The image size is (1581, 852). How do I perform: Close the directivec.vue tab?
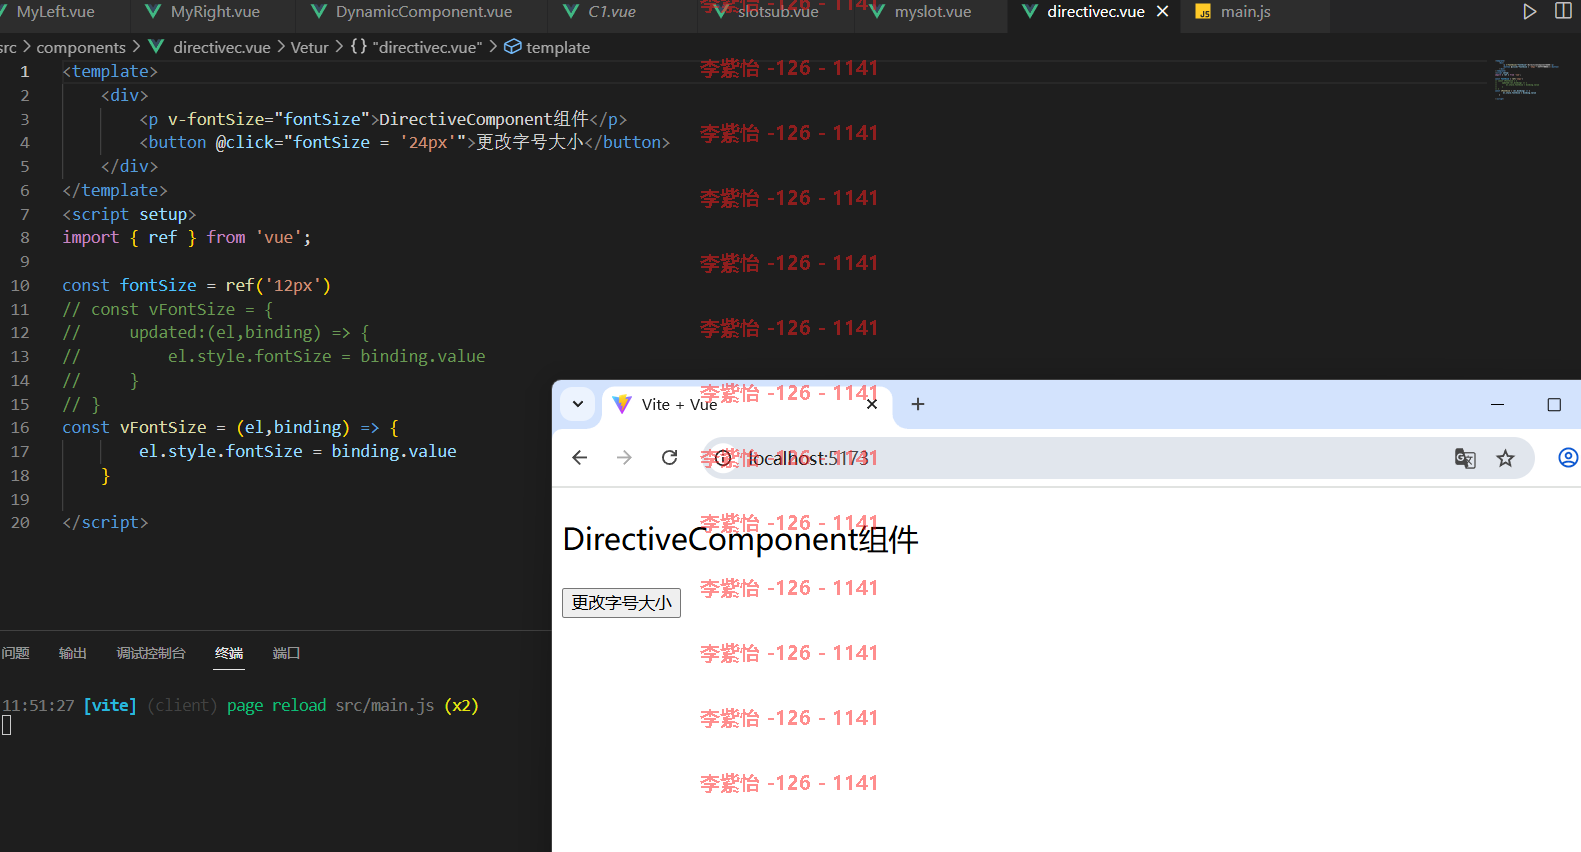click(x=1162, y=12)
